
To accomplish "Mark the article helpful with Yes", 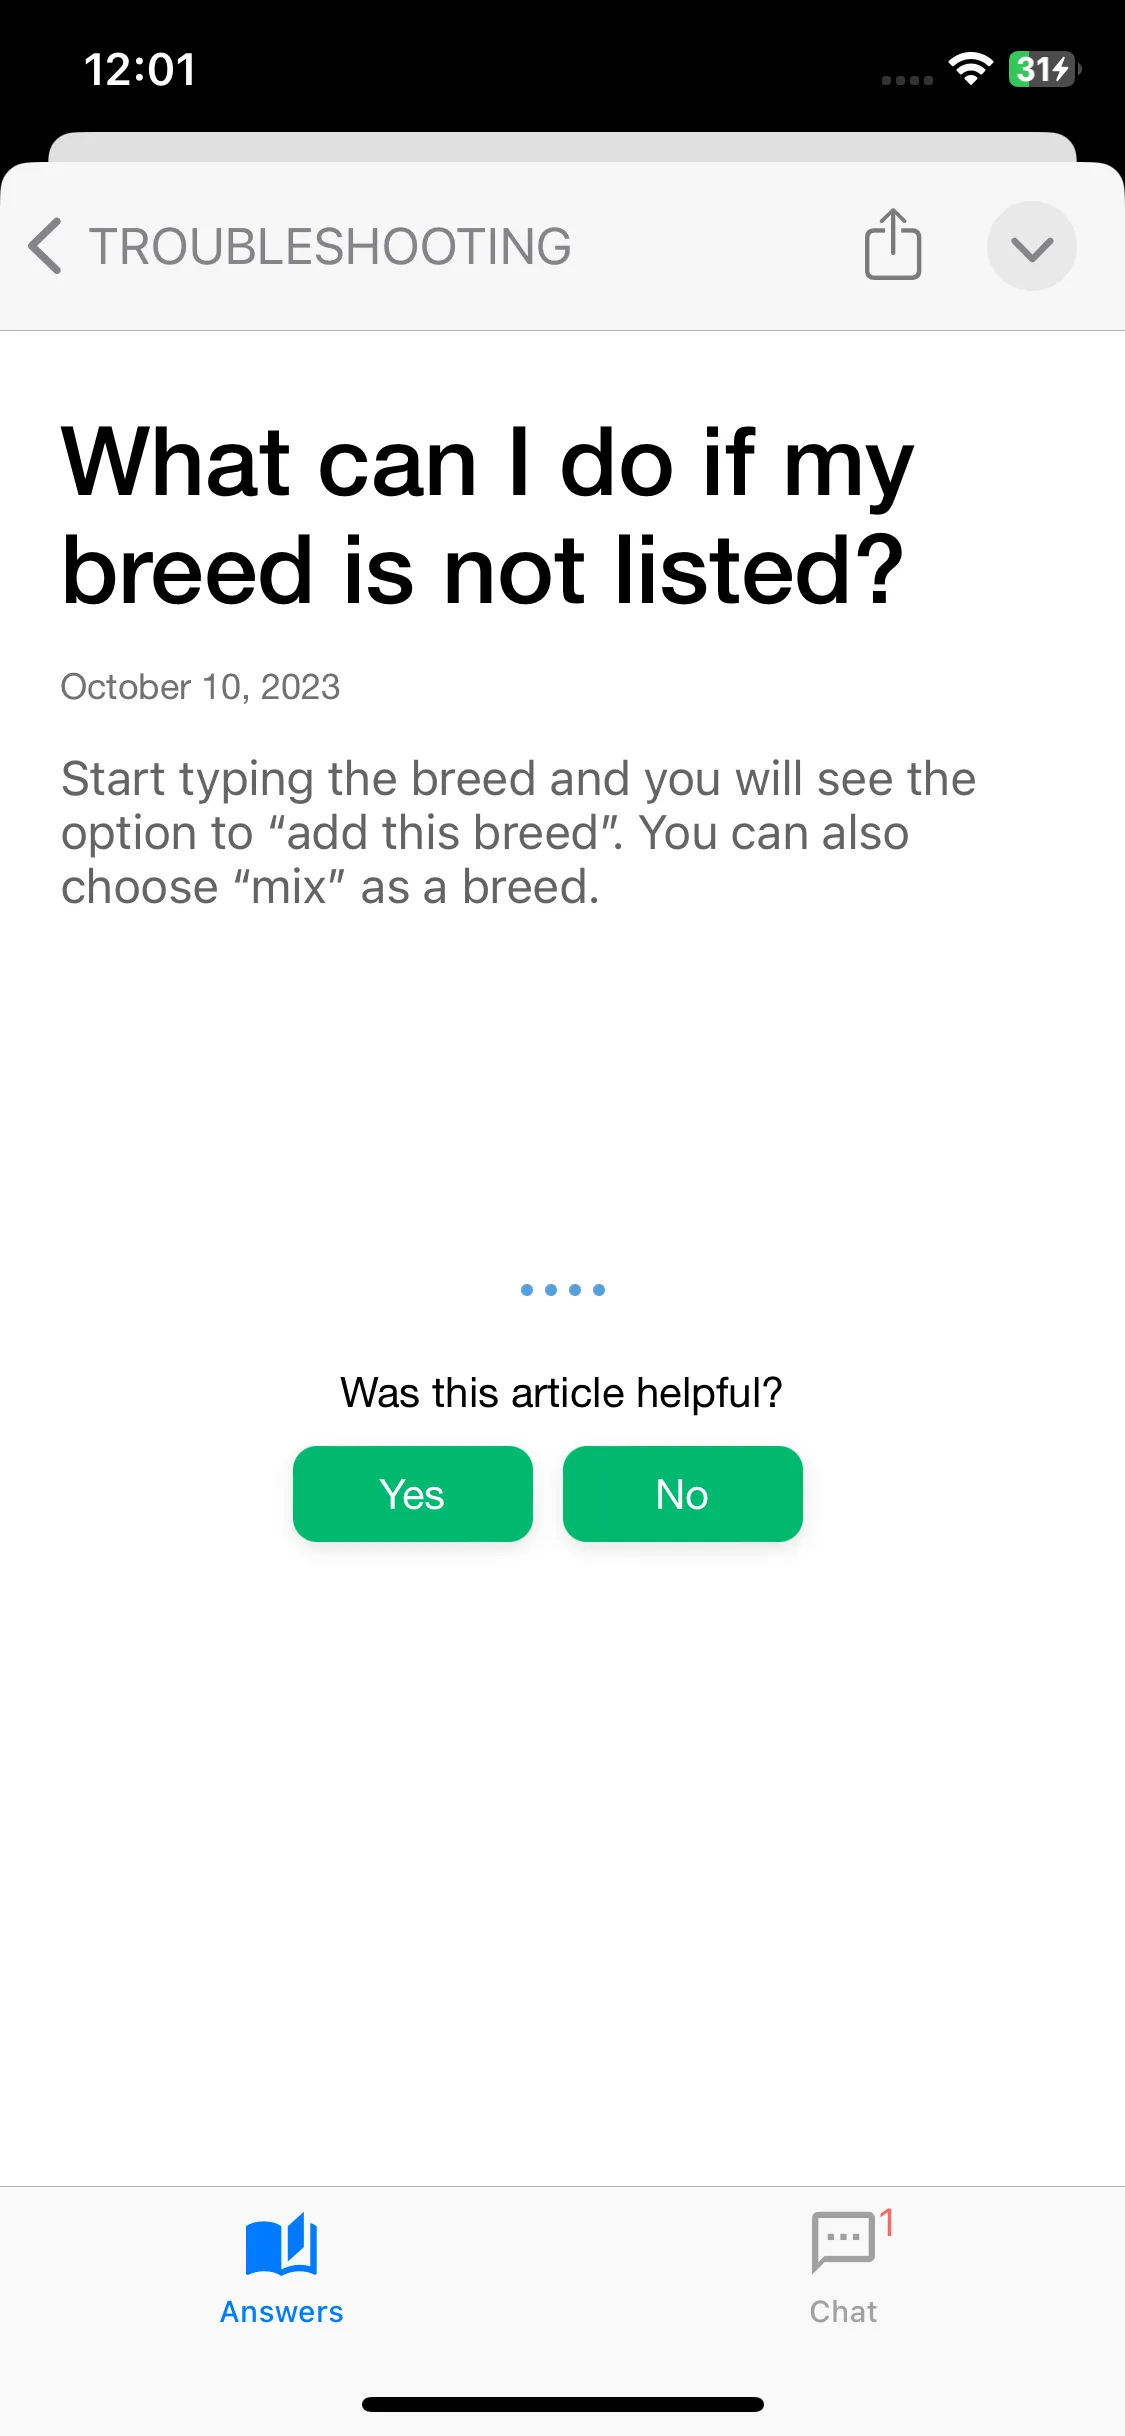I will [413, 1494].
